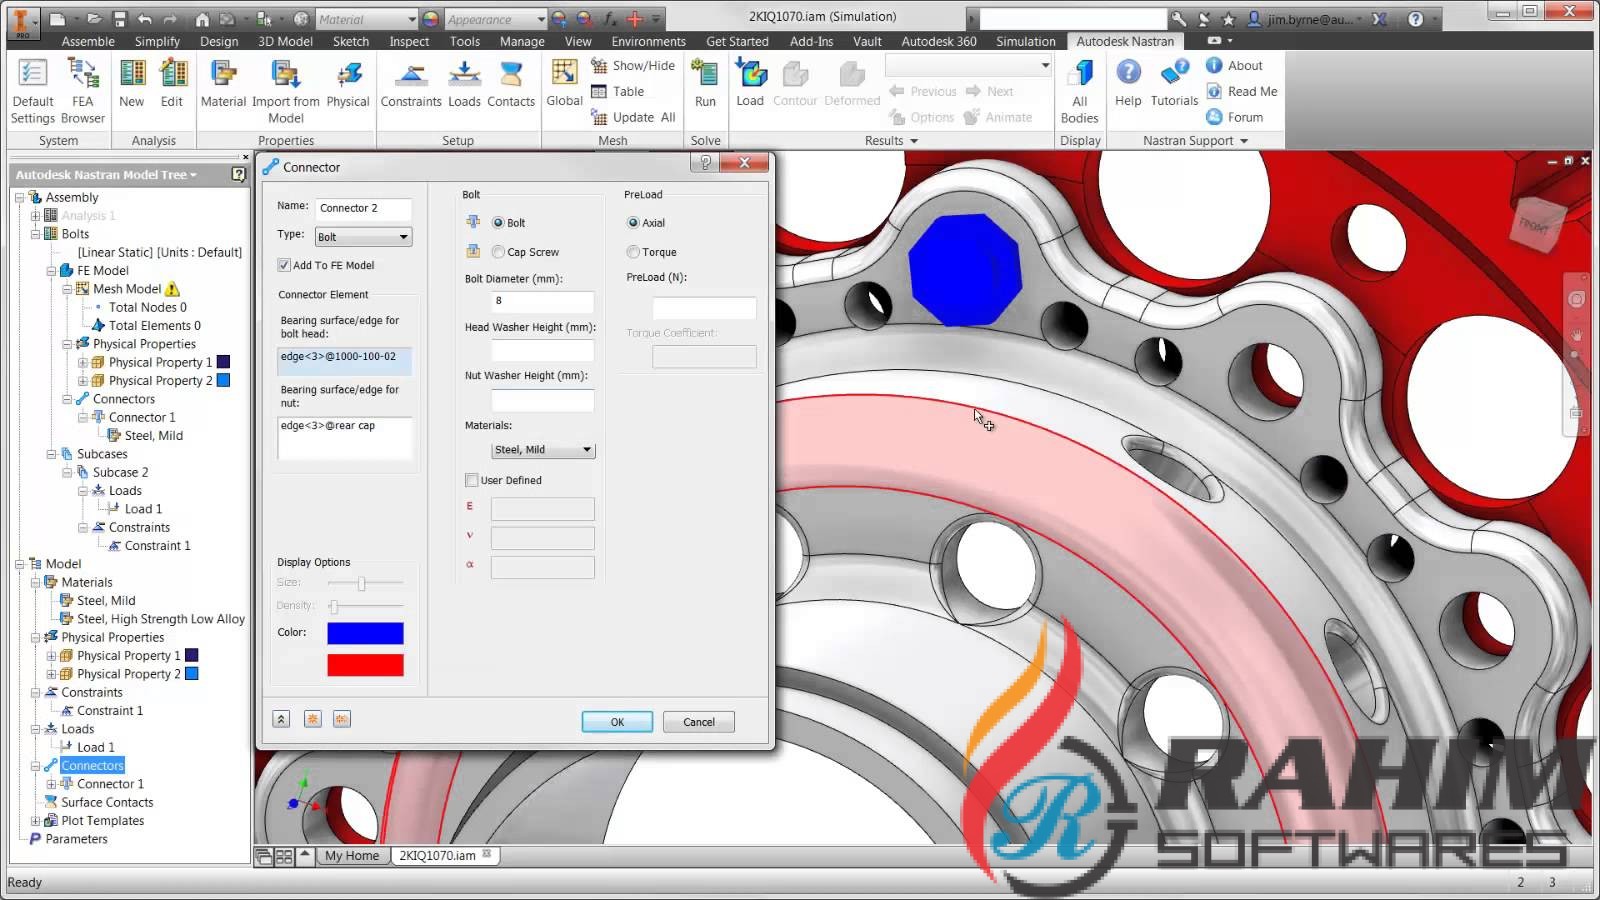Click Update All mesh button
1600x900 pixels.
coord(633,117)
